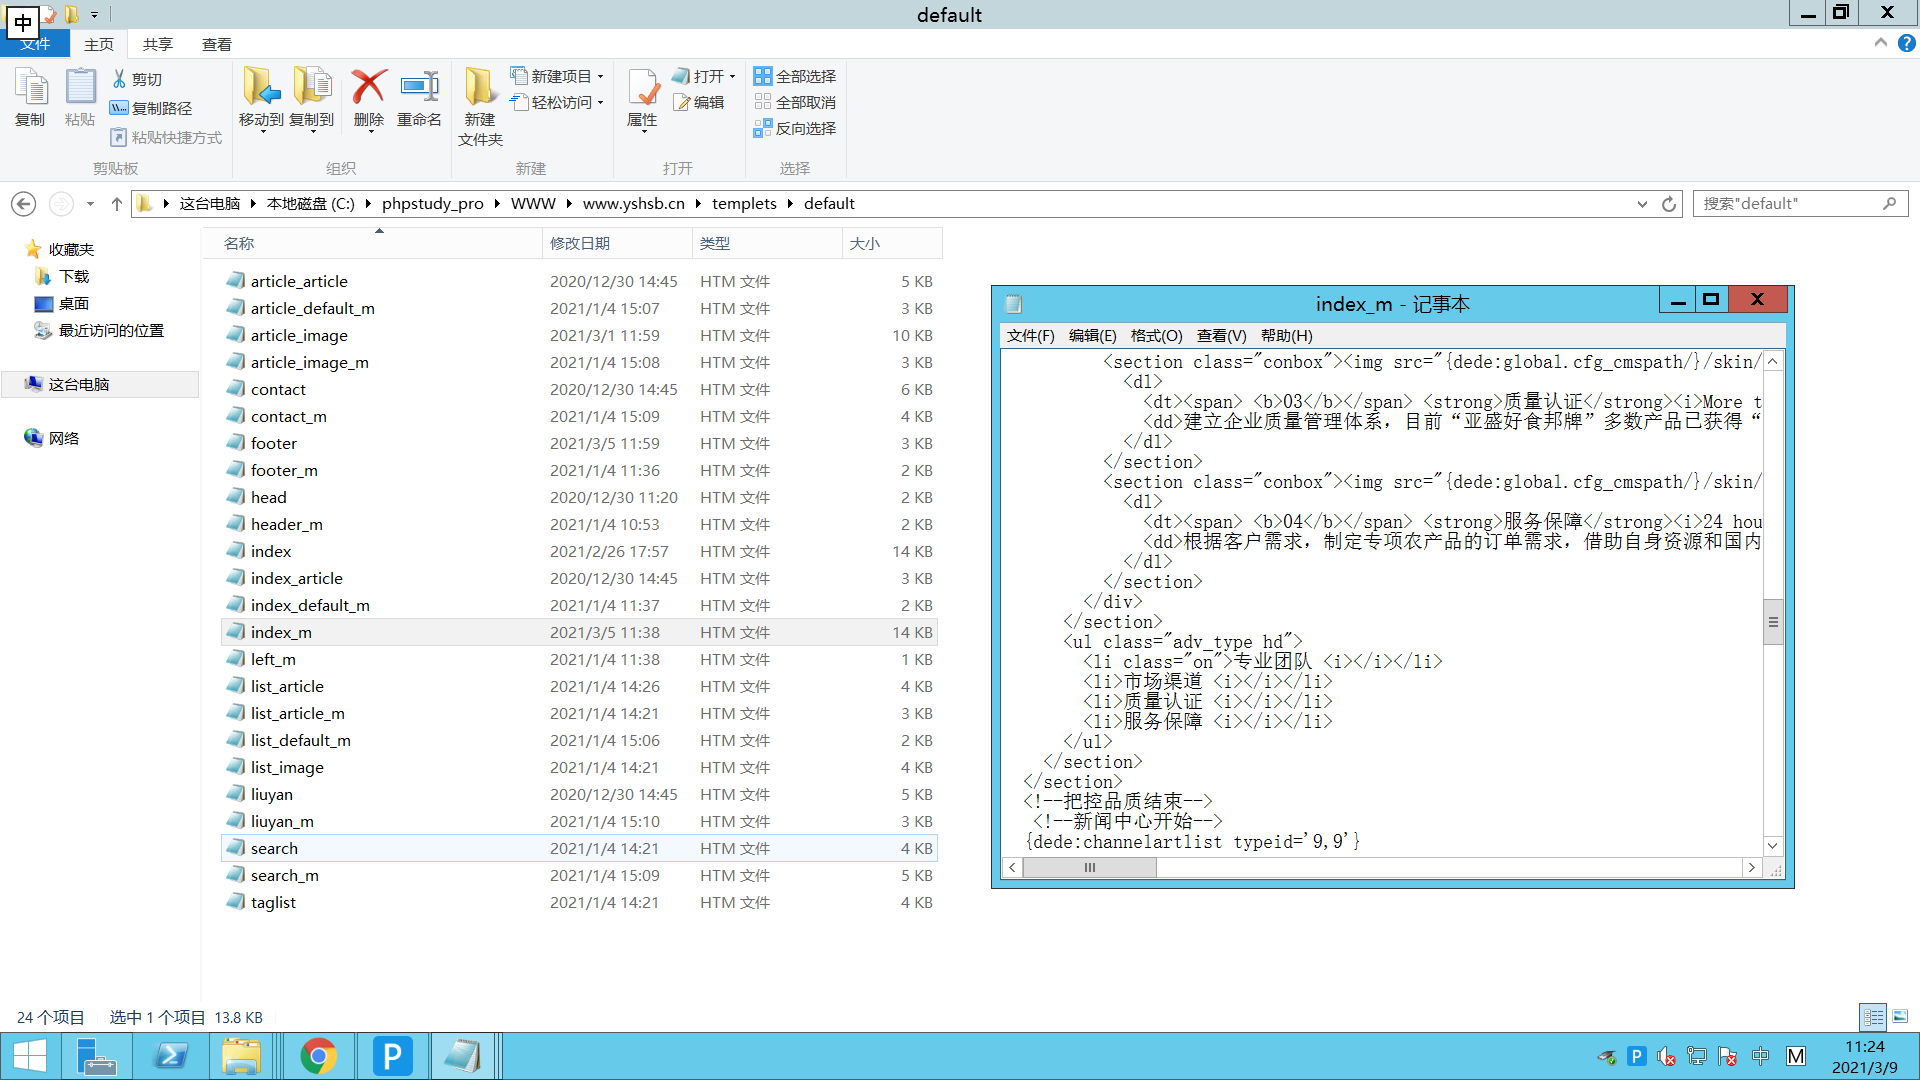Open Notepad View menu (查看(V))
The image size is (1920, 1080).
[x=1222, y=336]
